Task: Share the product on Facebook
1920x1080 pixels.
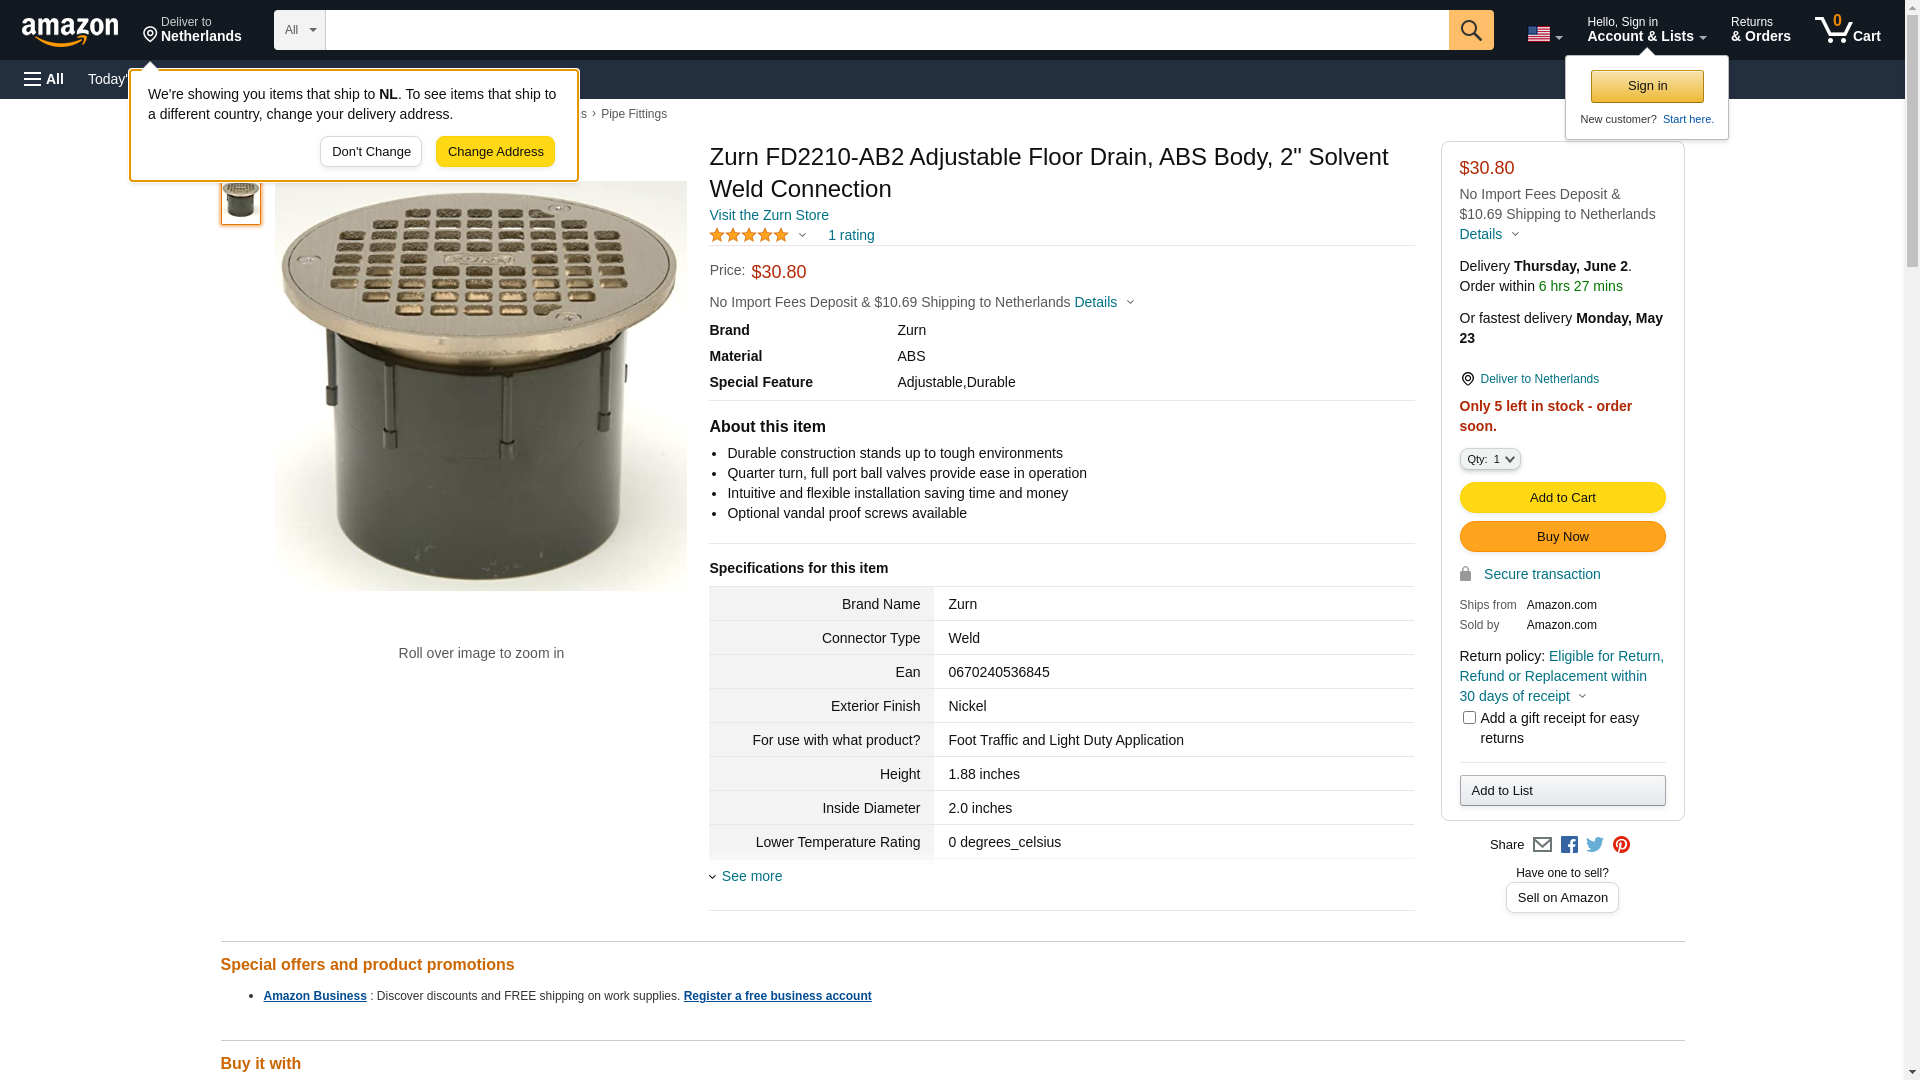Action: [x=1569, y=845]
